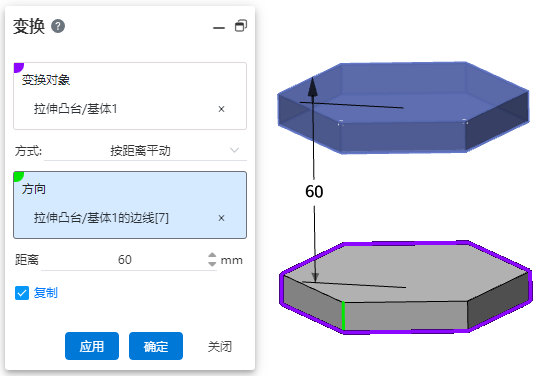Click the 60 dimension label in the viewport

314,191
